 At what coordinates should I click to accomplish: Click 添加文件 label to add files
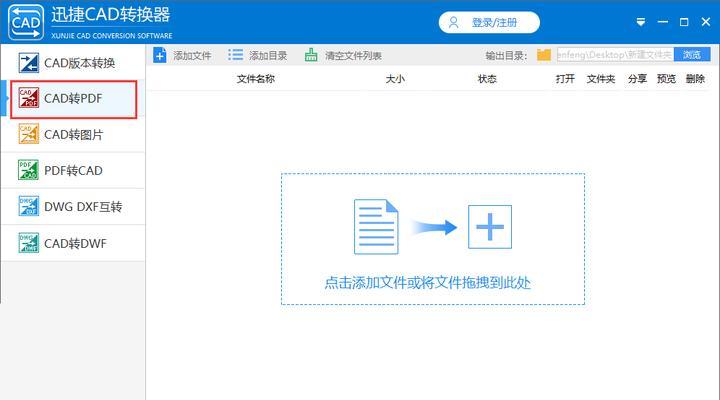point(192,56)
